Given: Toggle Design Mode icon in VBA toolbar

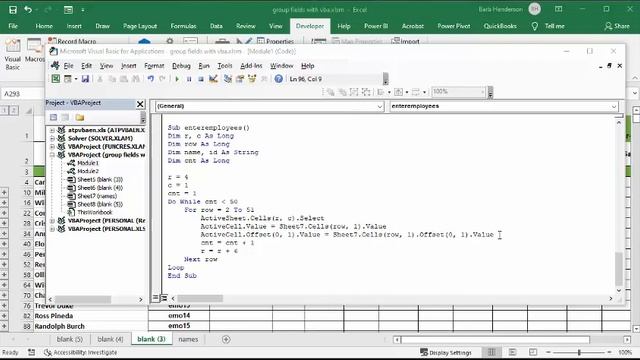Looking at the screenshot, I should pos(213,79).
